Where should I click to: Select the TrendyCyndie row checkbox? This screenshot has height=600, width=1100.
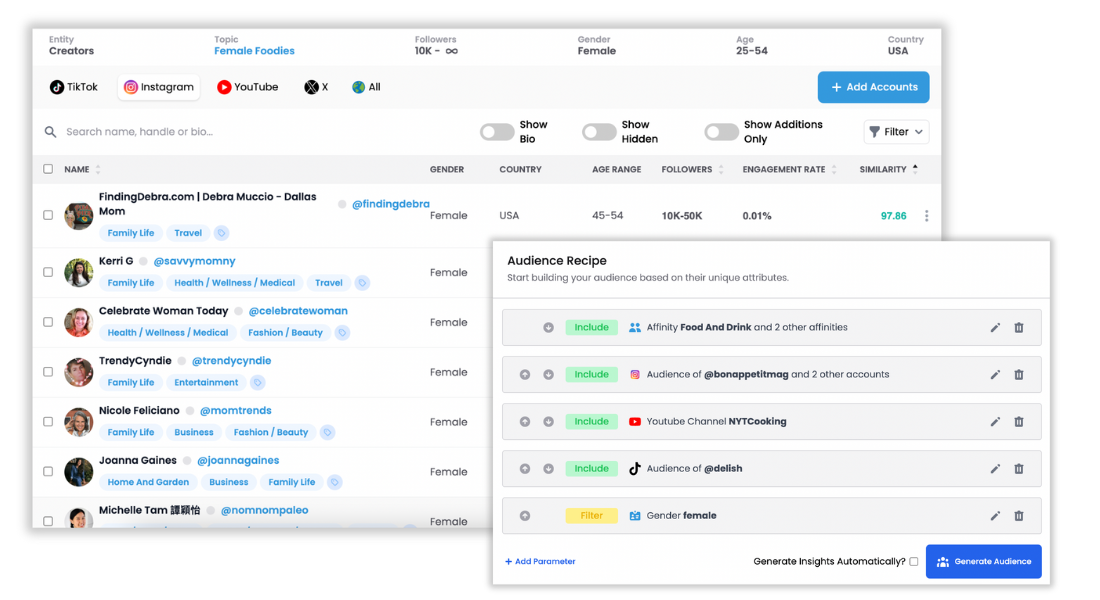tap(48, 372)
